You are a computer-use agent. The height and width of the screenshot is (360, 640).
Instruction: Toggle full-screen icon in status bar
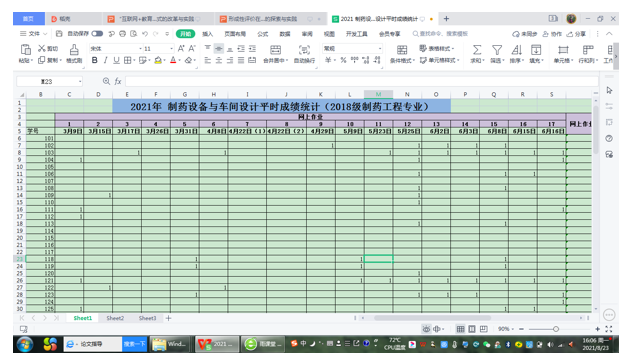[609, 329]
